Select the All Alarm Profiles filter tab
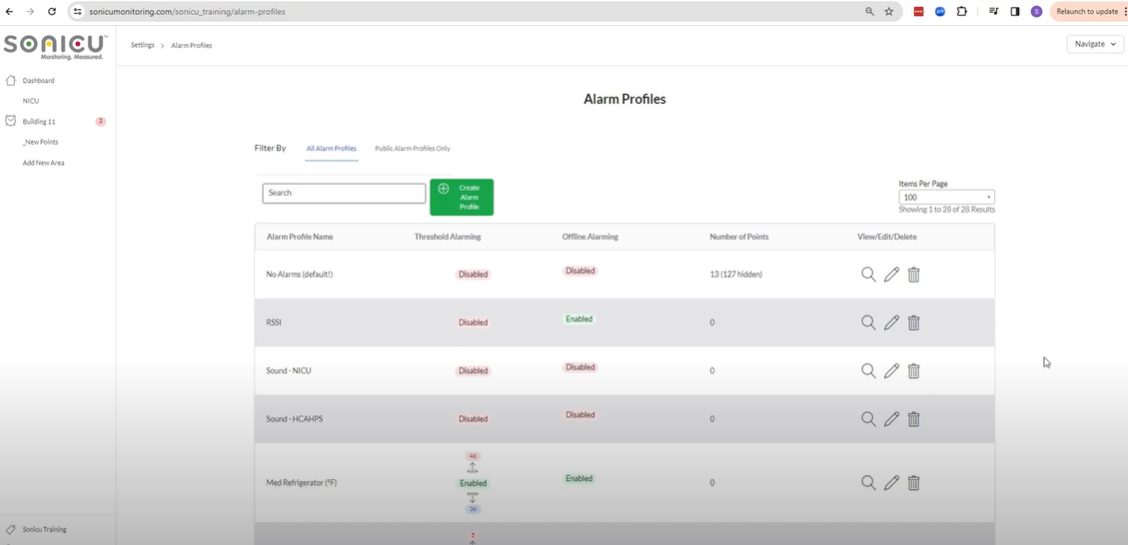The image size is (1128, 545). pyautogui.click(x=331, y=148)
